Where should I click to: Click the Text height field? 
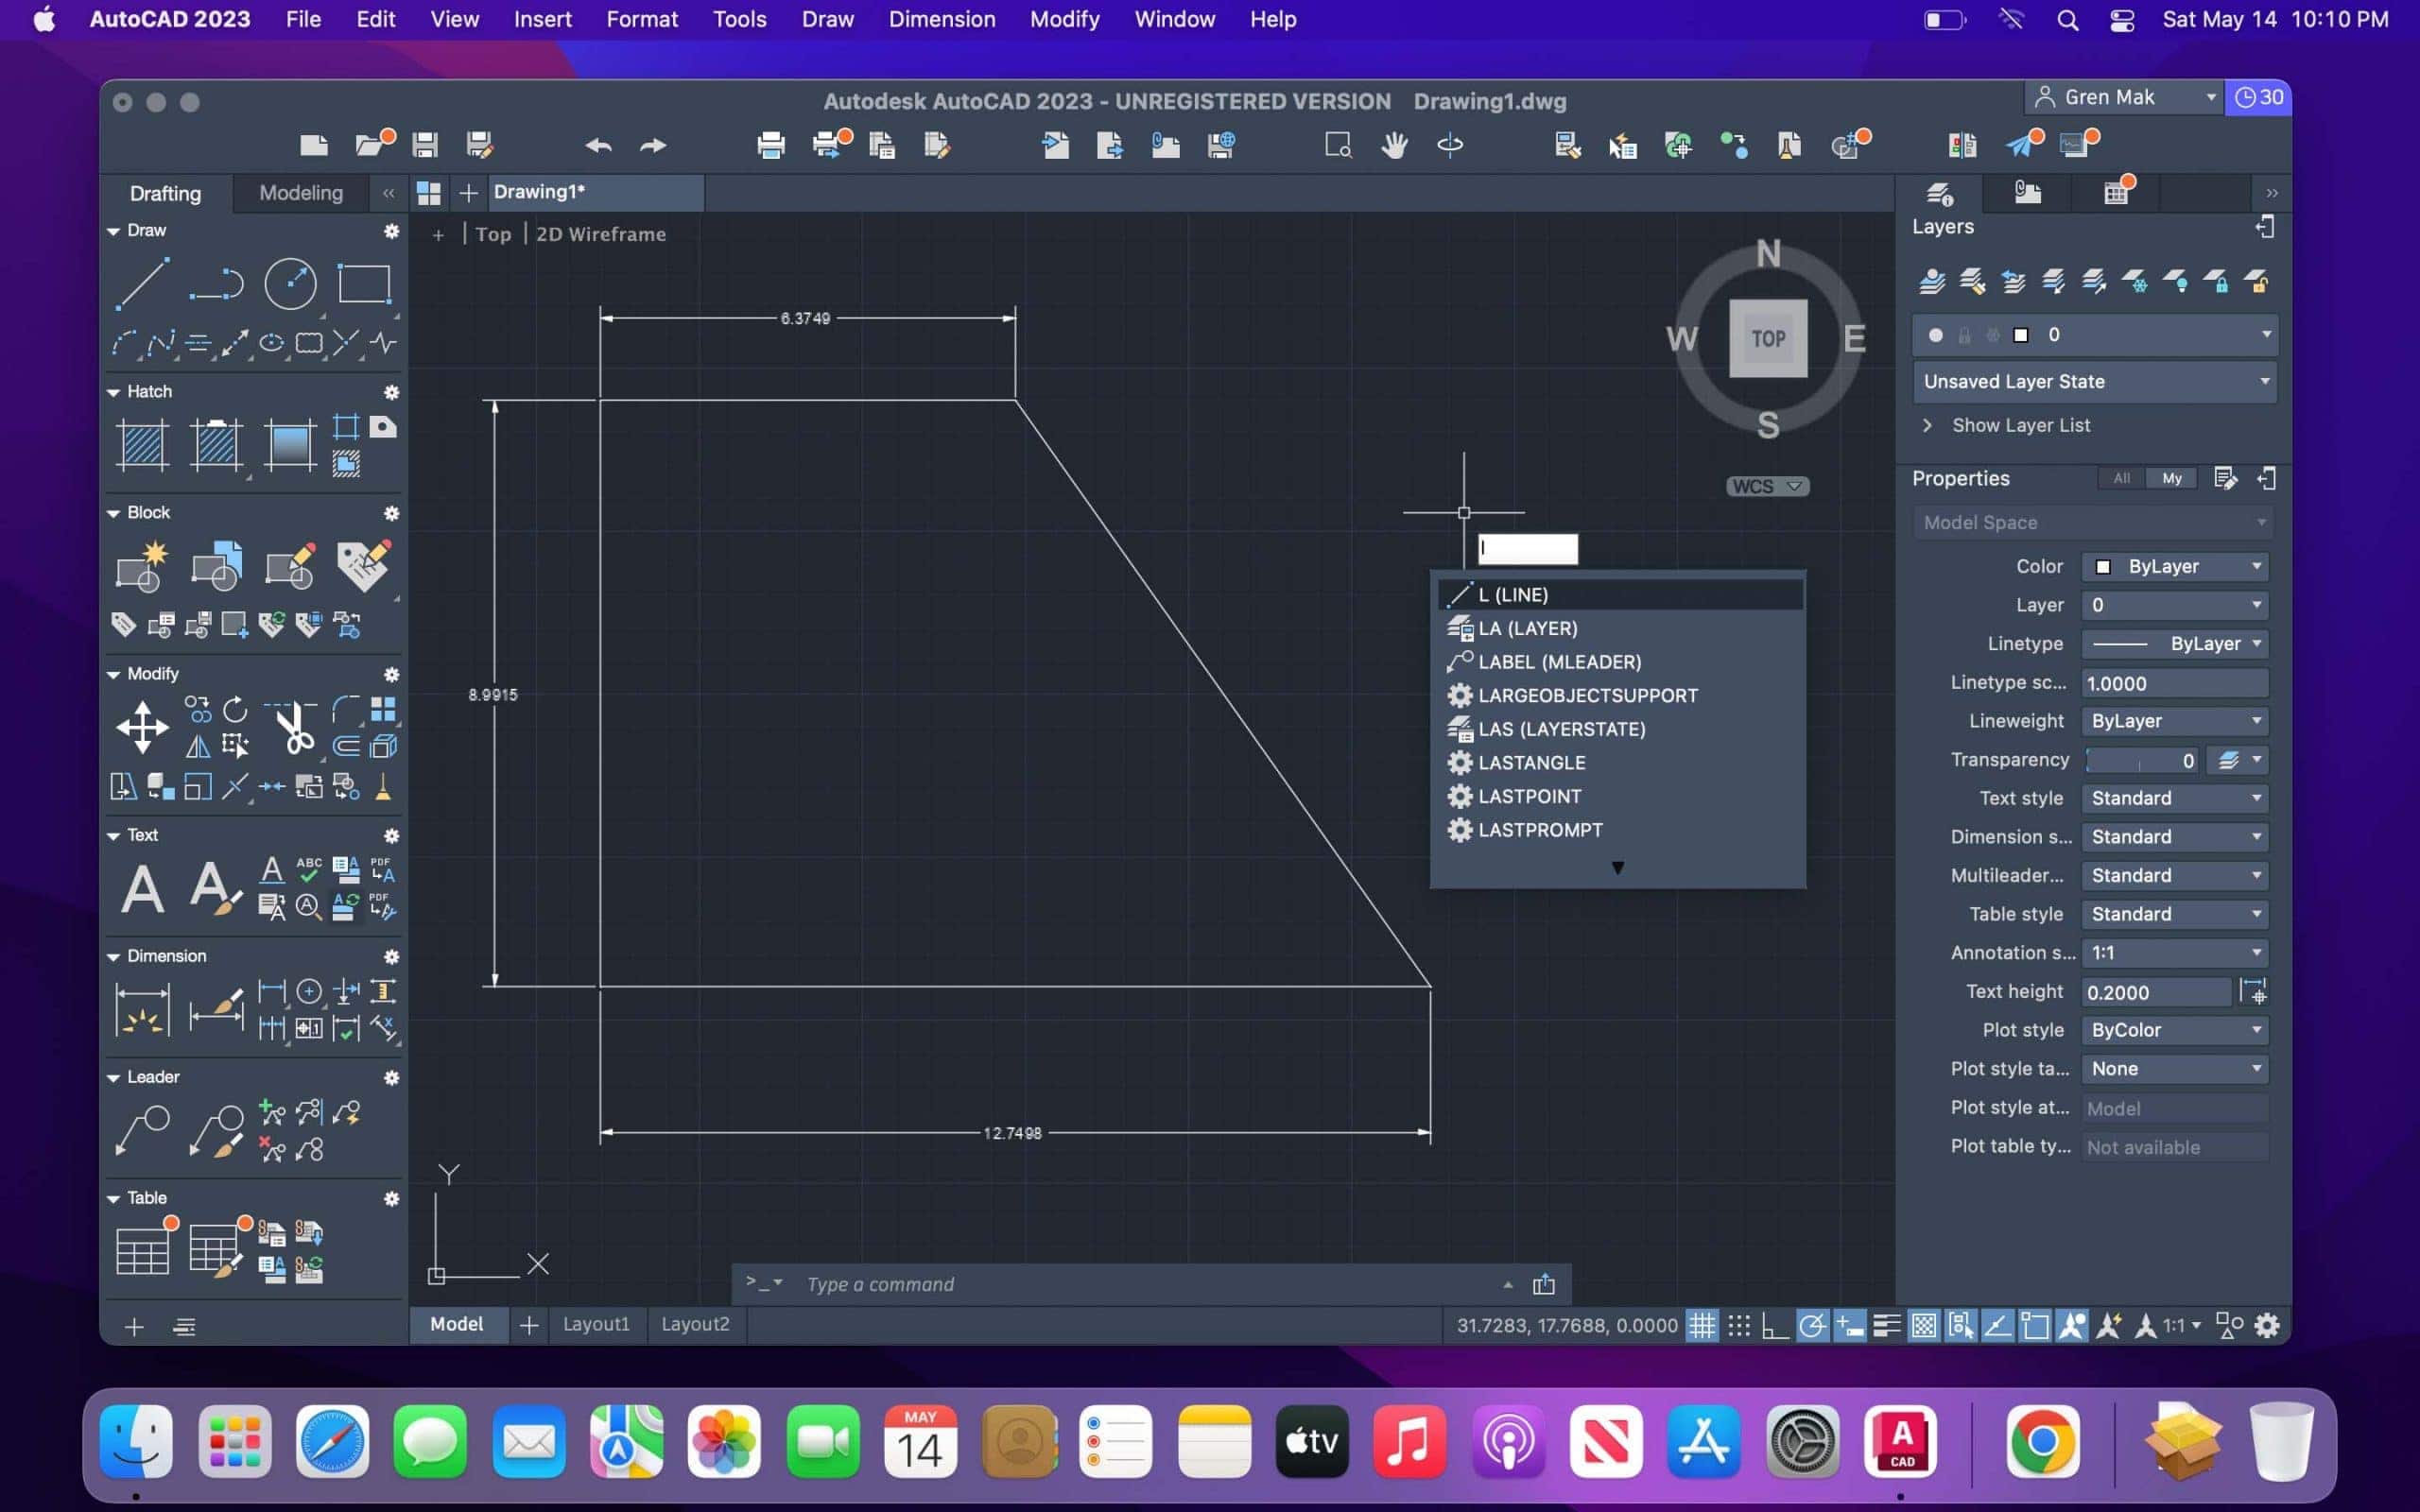tap(2155, 992)
